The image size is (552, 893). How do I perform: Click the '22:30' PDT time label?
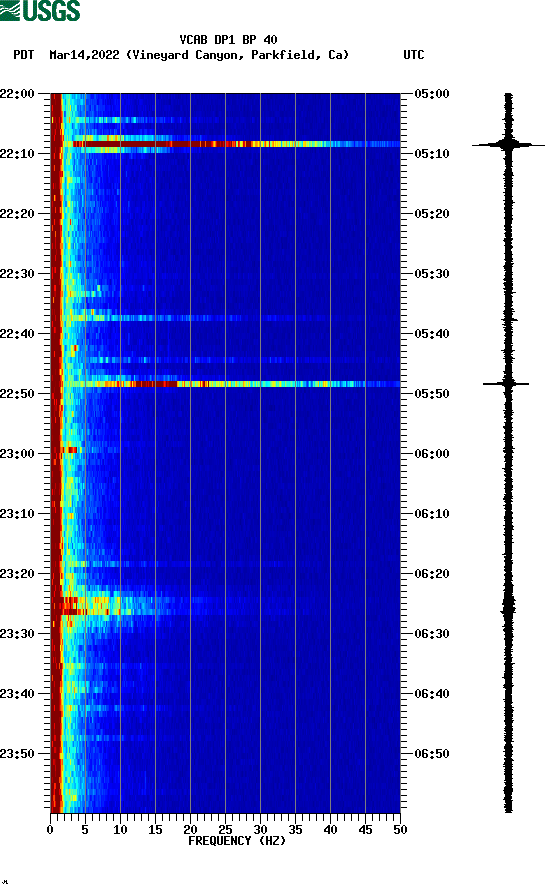18,273
